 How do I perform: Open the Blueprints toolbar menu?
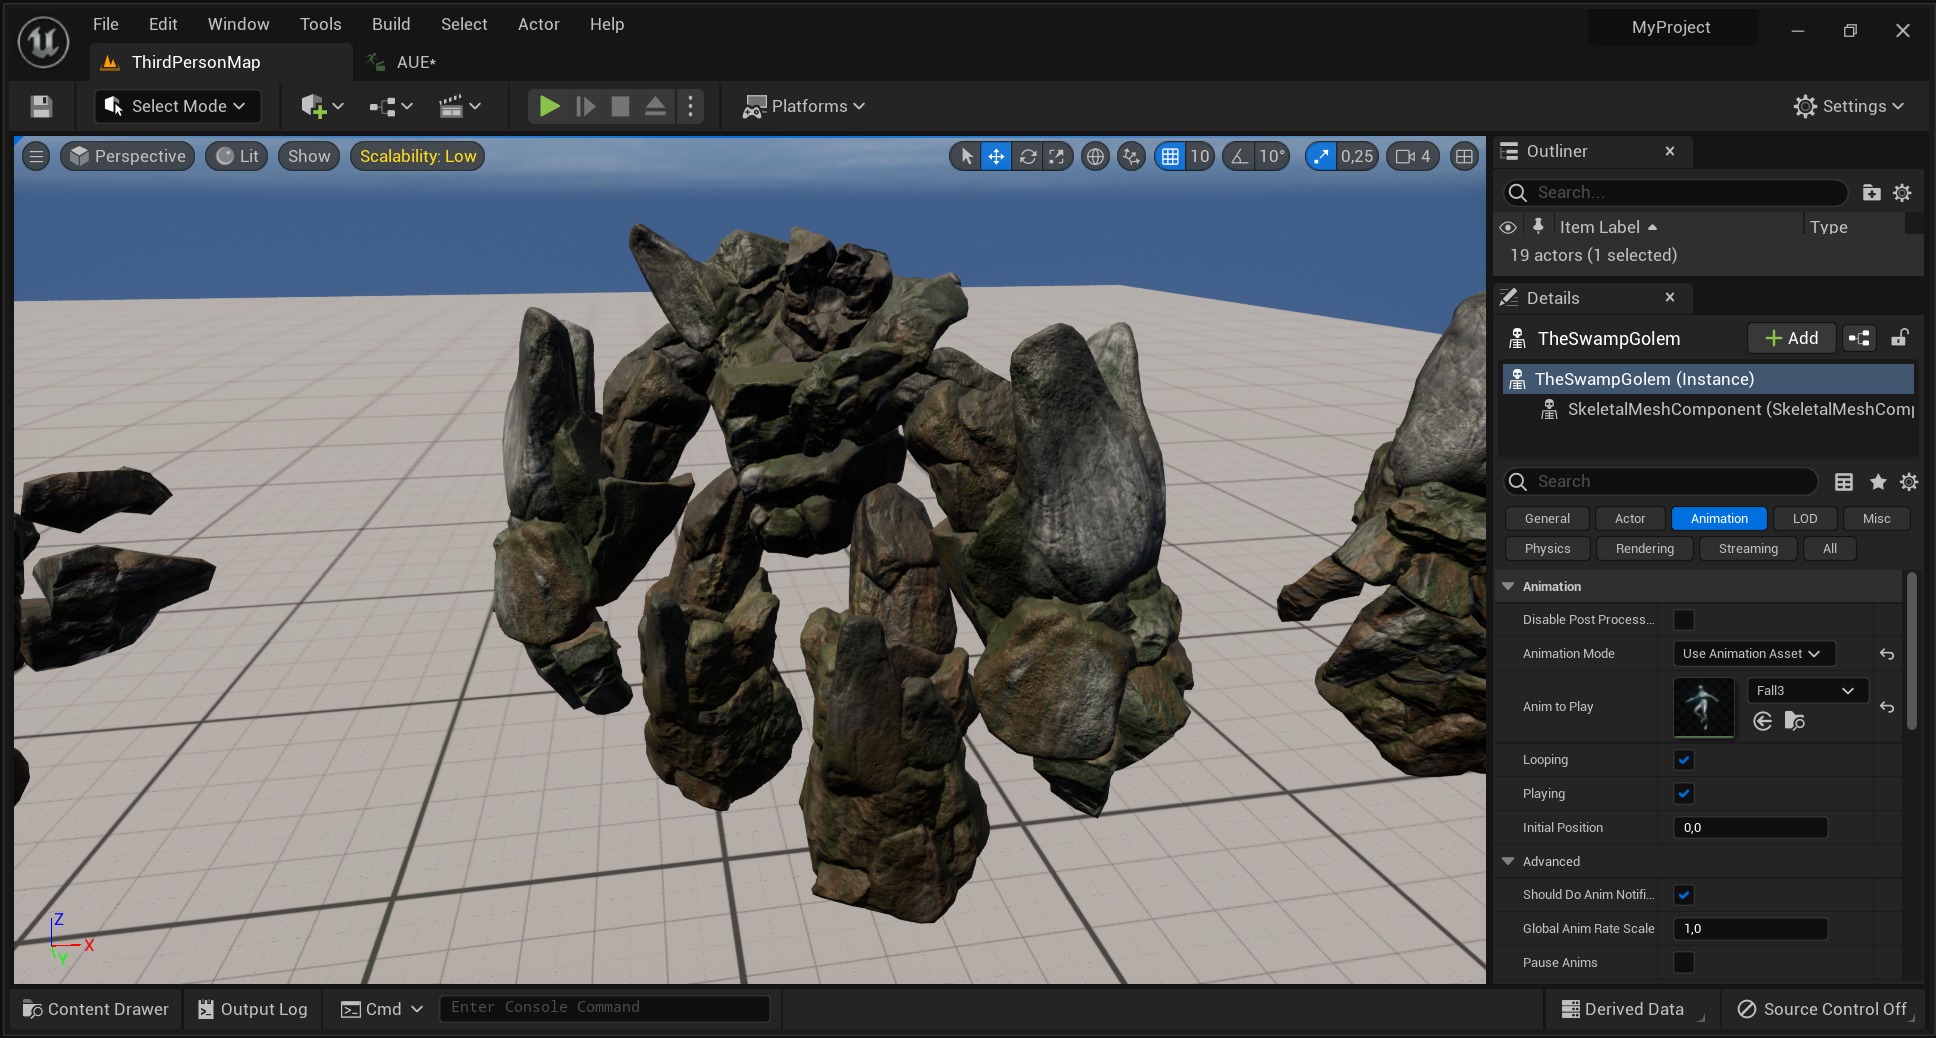(390, 106)
